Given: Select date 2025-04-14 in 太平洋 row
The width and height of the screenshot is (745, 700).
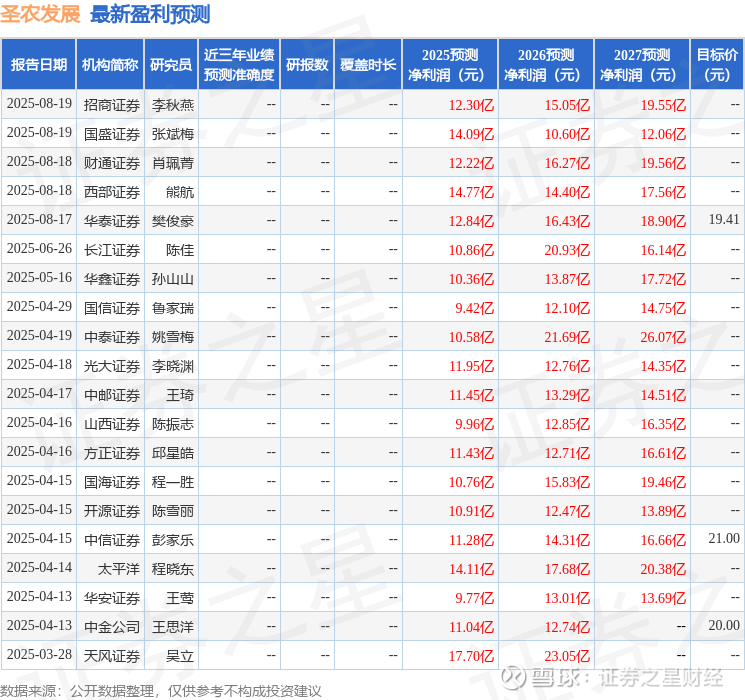Looking at the screenshot, I should point(39,567).
